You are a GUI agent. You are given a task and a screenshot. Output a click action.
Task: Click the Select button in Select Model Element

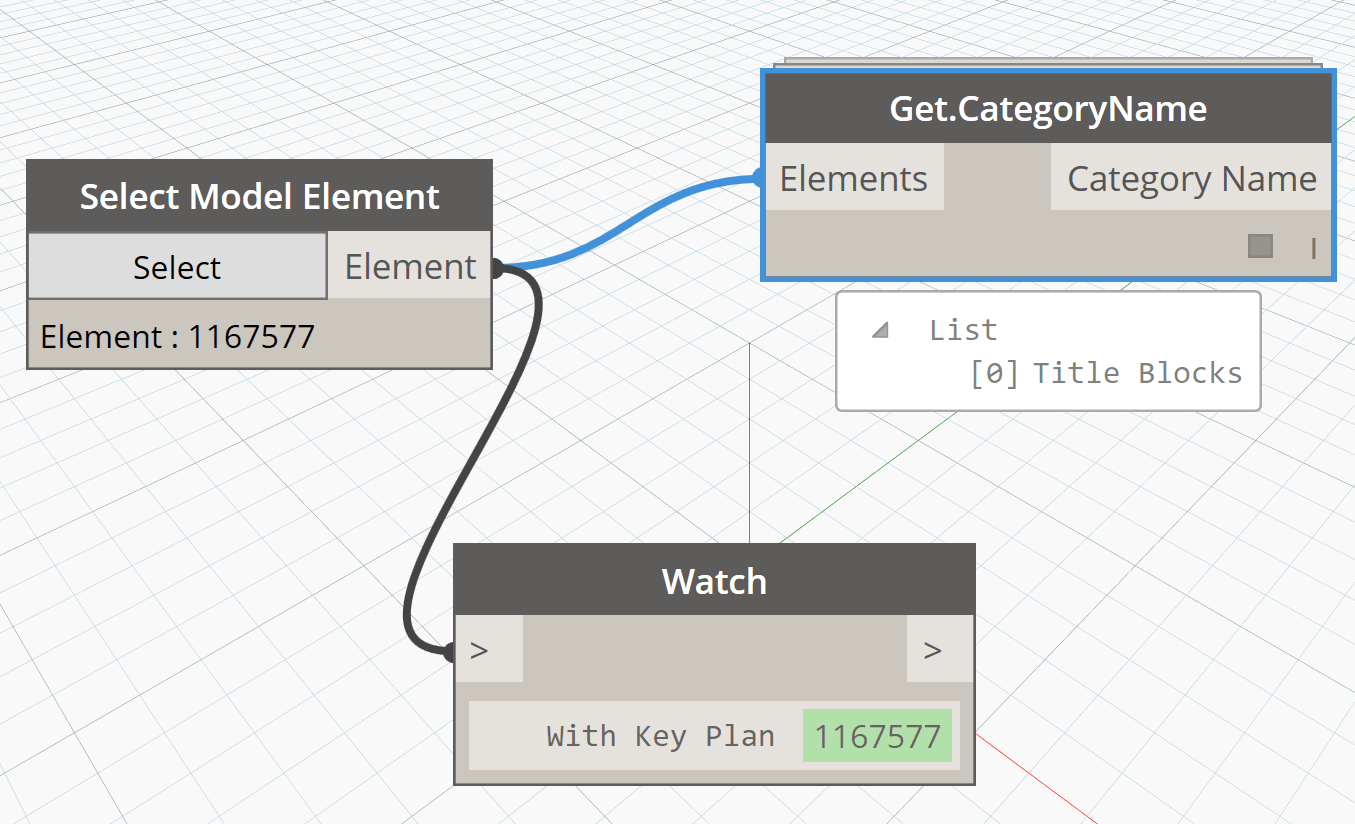point(177,267)
